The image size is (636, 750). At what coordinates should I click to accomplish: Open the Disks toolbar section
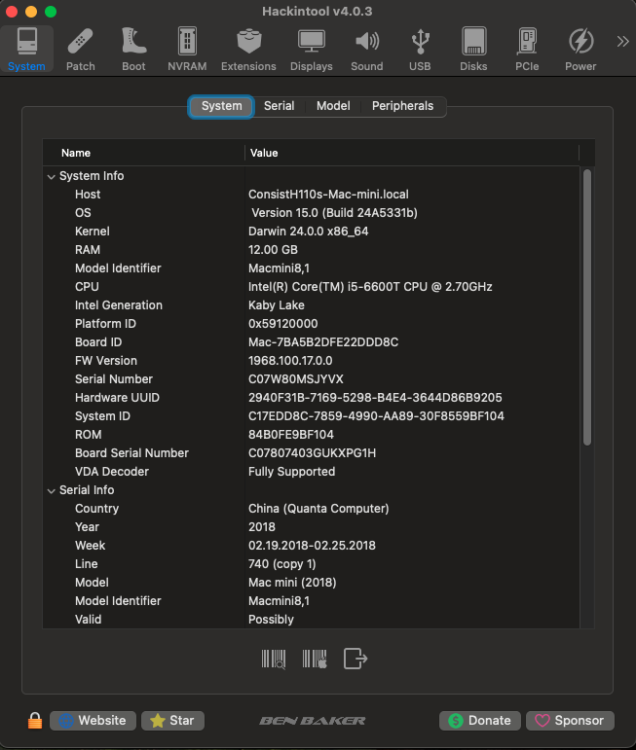point(473,50)
